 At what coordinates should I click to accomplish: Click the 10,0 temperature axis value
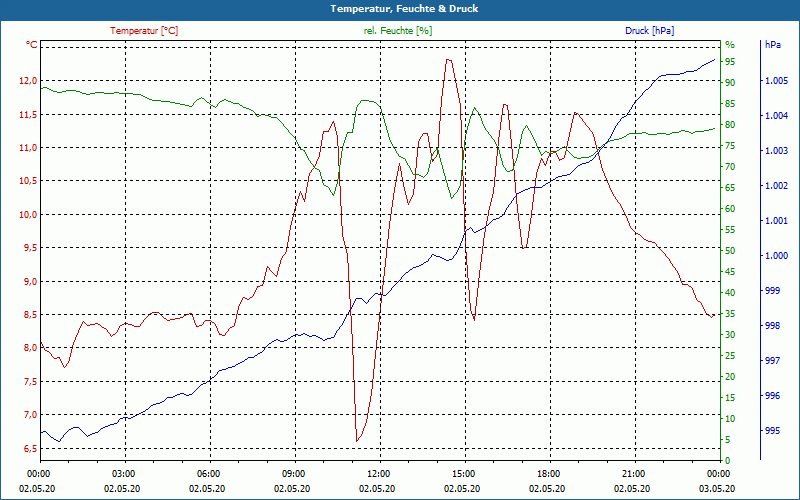(28, 214)
